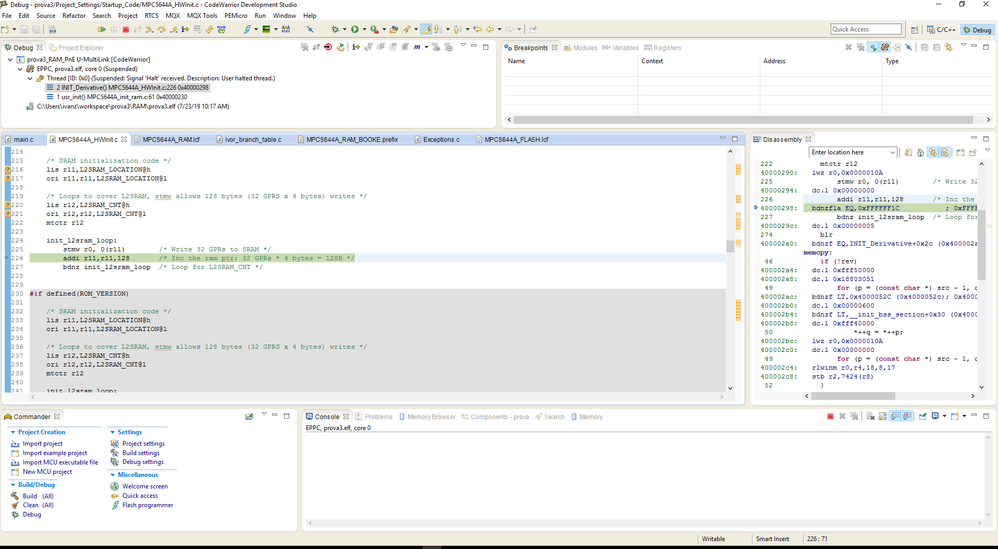This screenshot has height=549, width=998.
Task: Collapse prova3_RAM_PnE U-MultiLink launch node
Action: (11, 59)
